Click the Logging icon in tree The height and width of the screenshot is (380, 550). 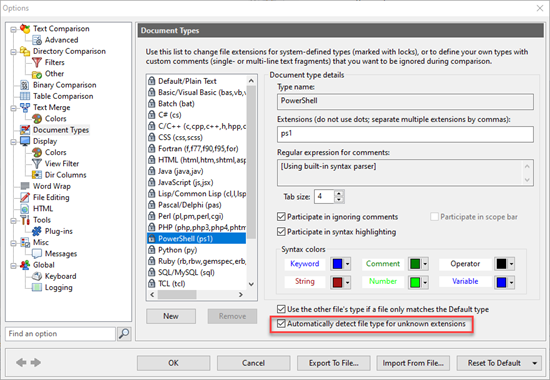point(37,287)
